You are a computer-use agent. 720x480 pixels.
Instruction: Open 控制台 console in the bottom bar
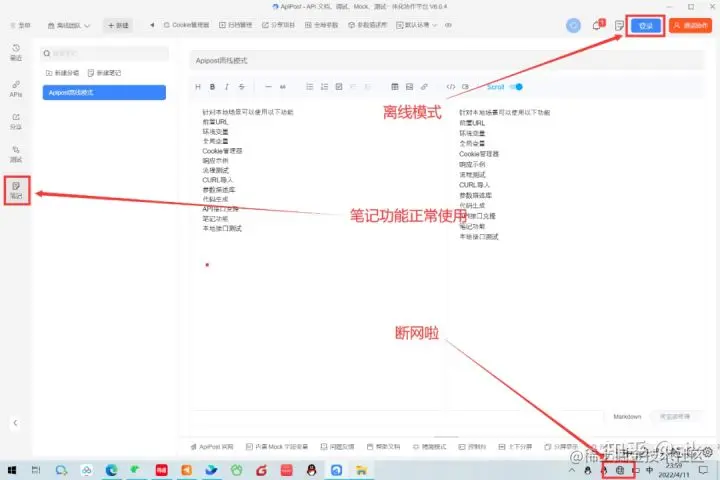[x=472, y=446]
